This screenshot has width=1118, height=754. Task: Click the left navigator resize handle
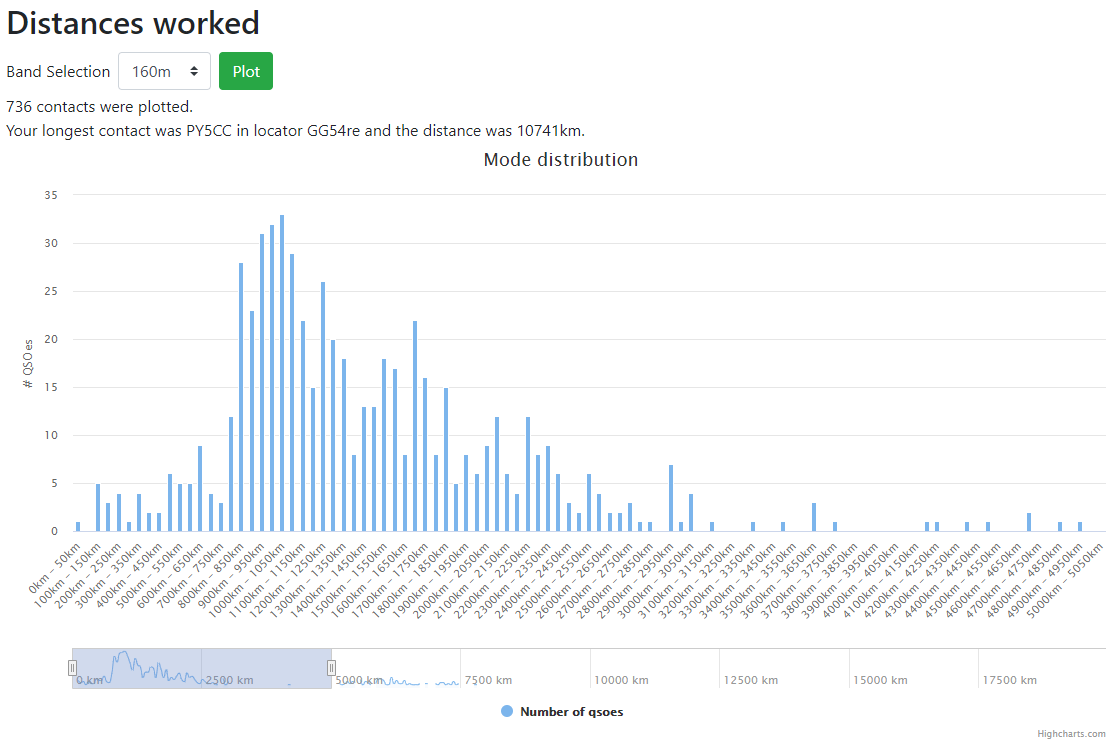tap(72, 666)
